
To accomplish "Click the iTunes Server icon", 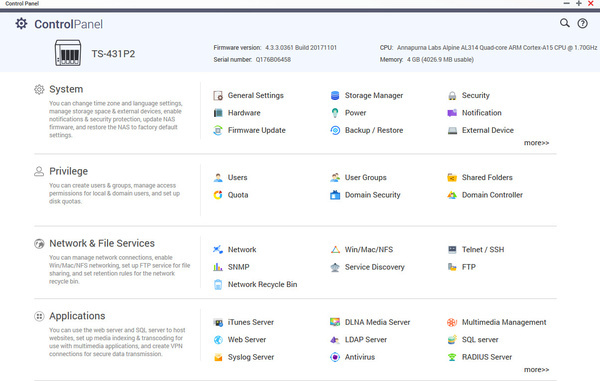I will coord(218,322).
